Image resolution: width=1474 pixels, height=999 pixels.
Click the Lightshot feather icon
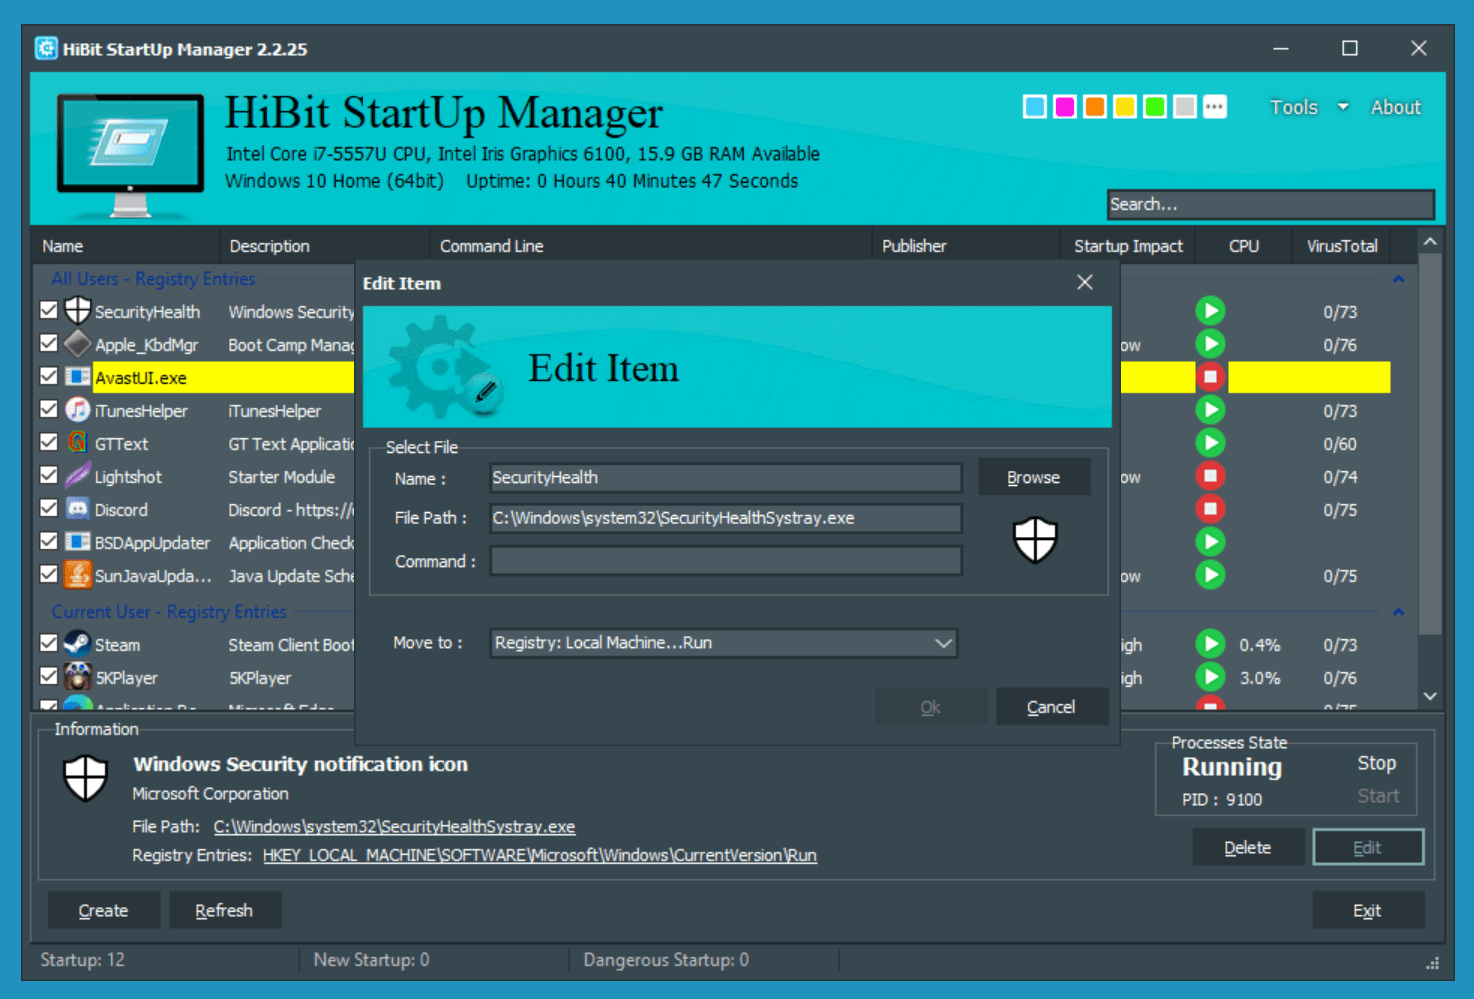(78, 476)
